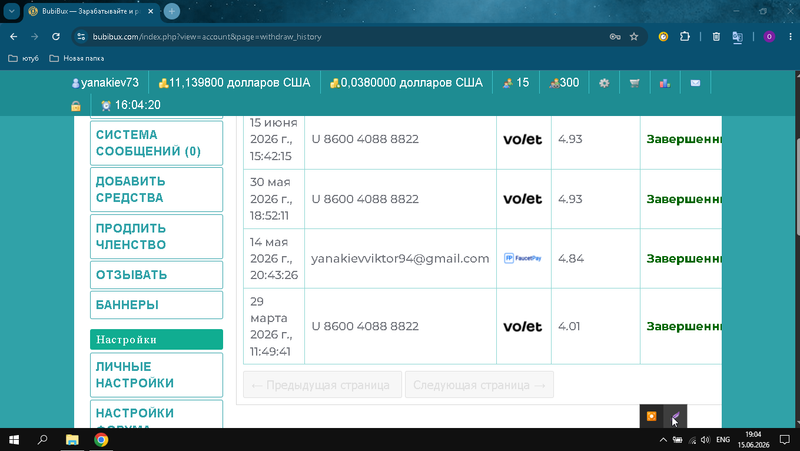This screenshot has height=451, width=800.
Task: Open the Chrome three-dot menu
Action: coord(790,36)
